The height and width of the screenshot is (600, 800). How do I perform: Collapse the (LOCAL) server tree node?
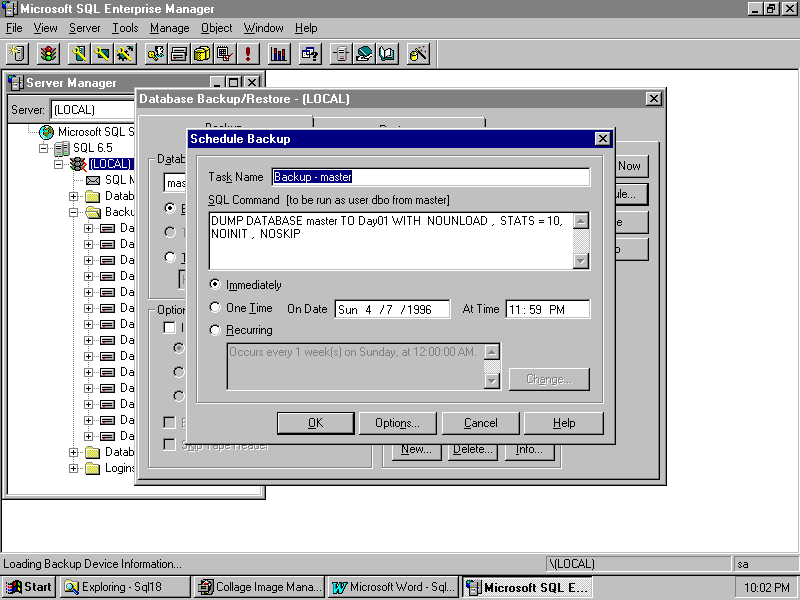click(x=59, y=164)
